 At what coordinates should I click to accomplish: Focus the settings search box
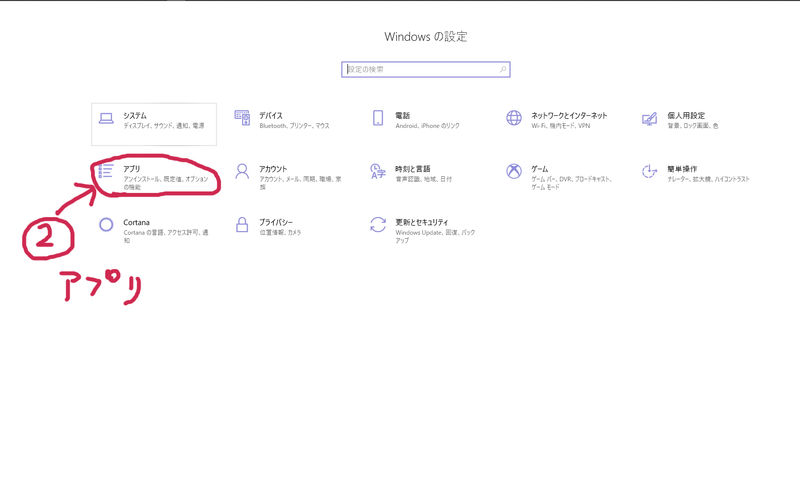(426, 69)
